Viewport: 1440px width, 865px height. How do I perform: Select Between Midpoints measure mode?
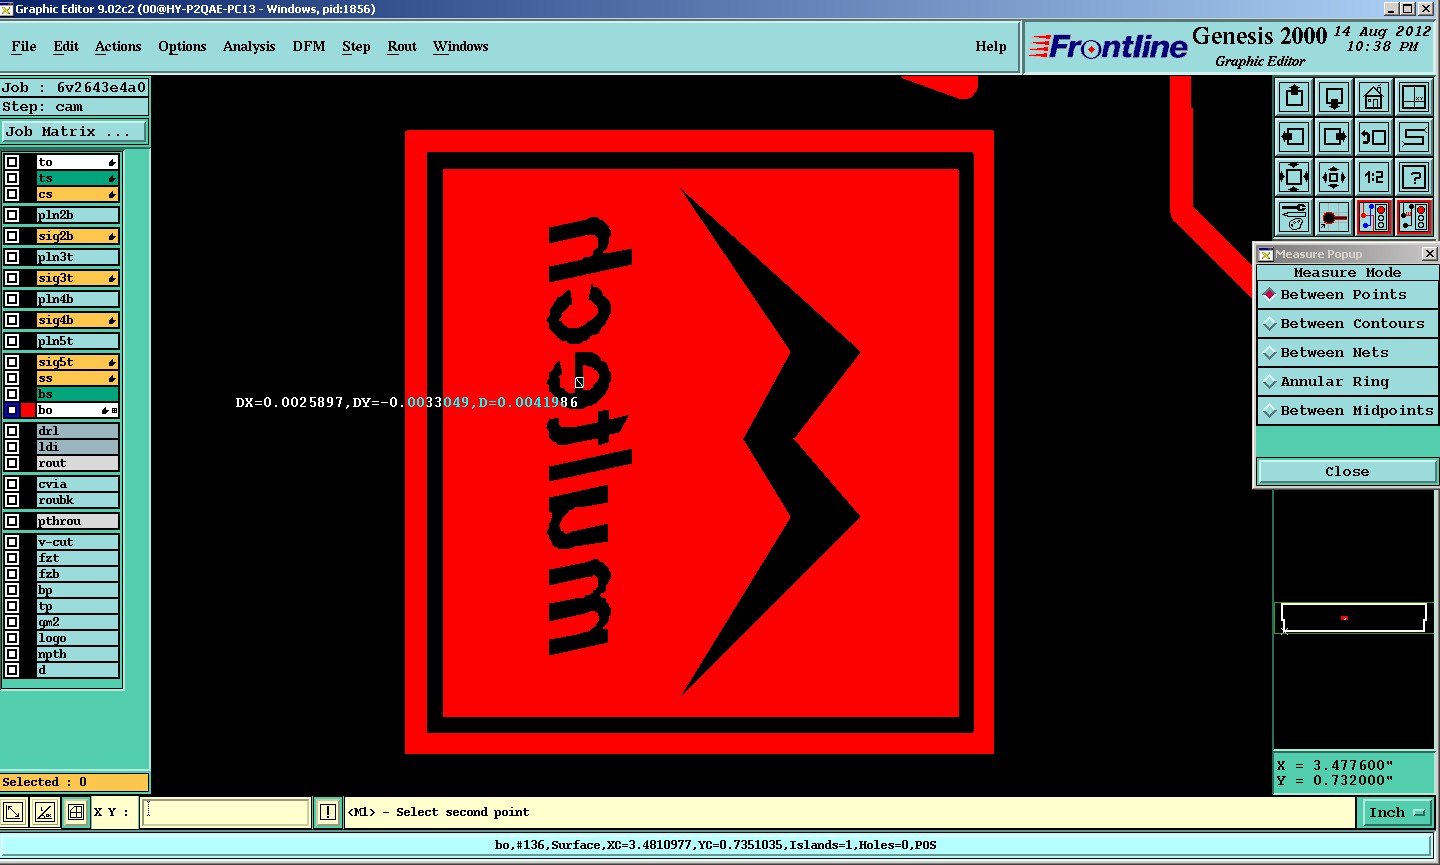click(x=1347, y=410)
